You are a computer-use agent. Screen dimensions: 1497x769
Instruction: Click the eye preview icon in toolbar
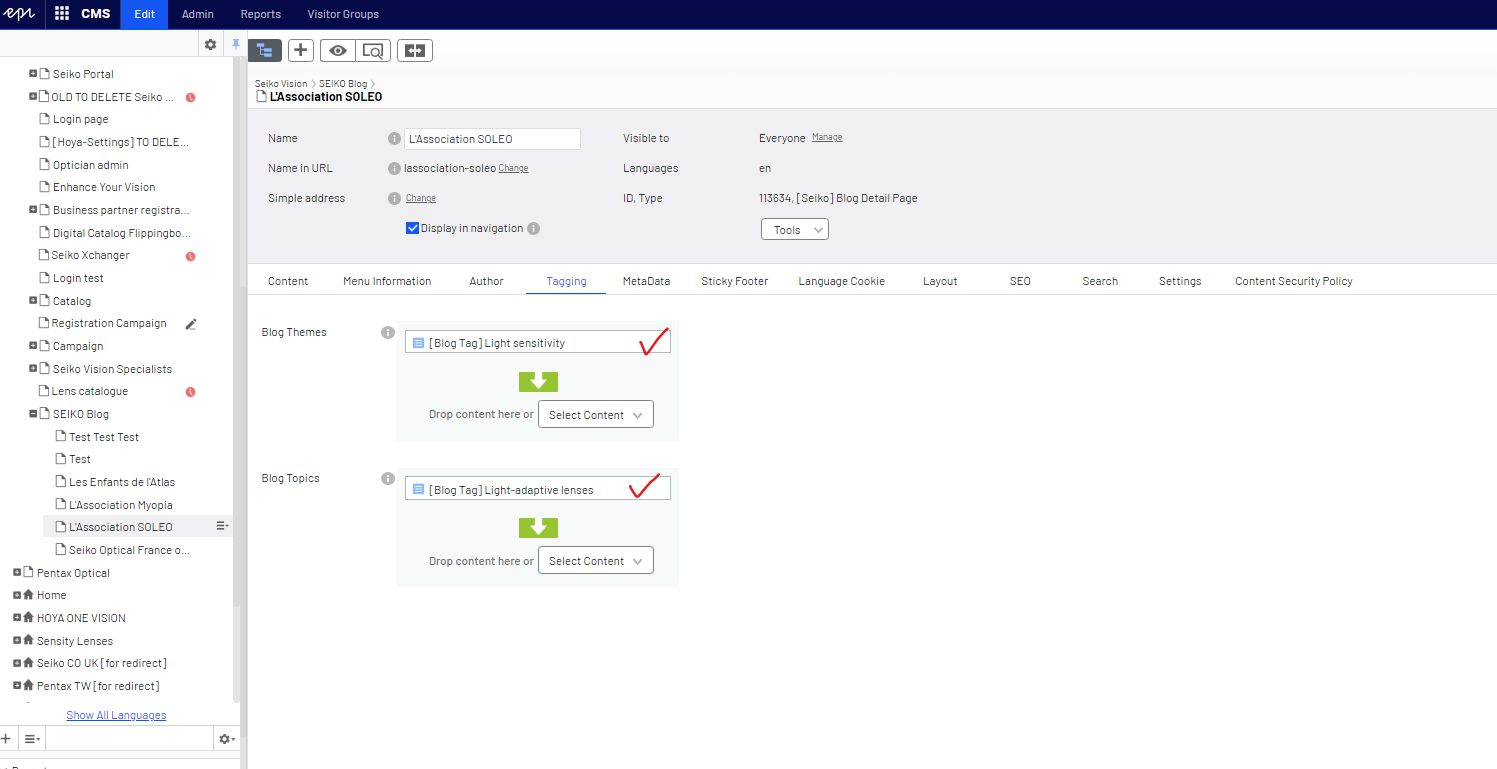pos(338,50)
